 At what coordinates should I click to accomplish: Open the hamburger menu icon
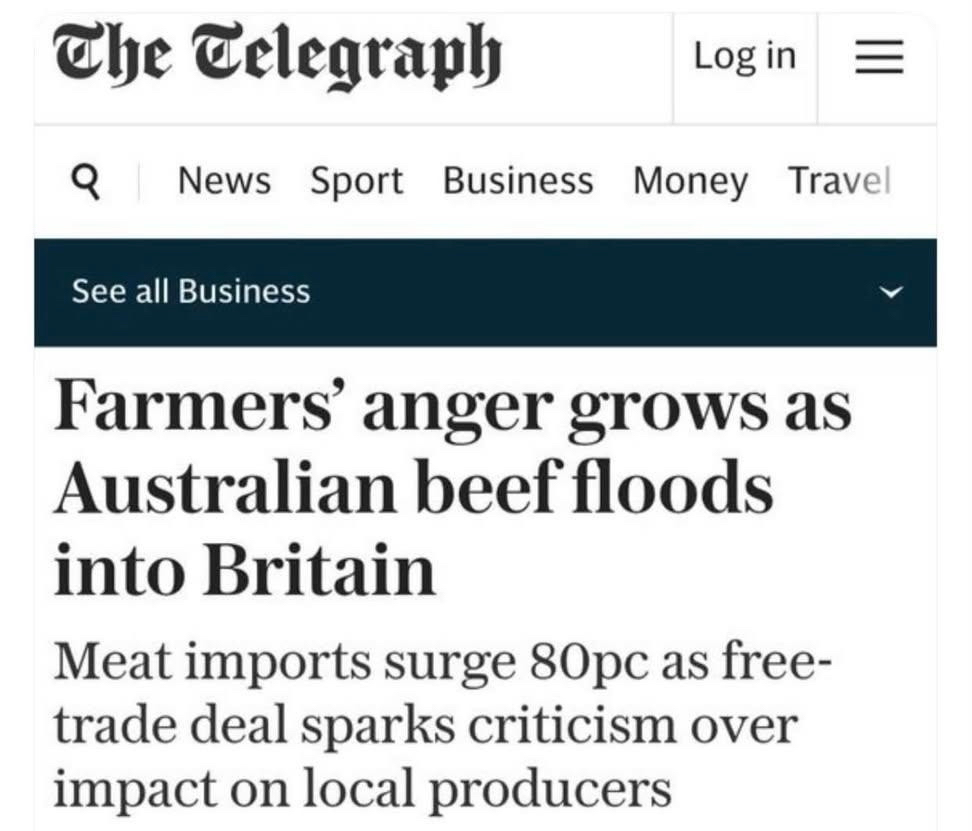point(878,57)
